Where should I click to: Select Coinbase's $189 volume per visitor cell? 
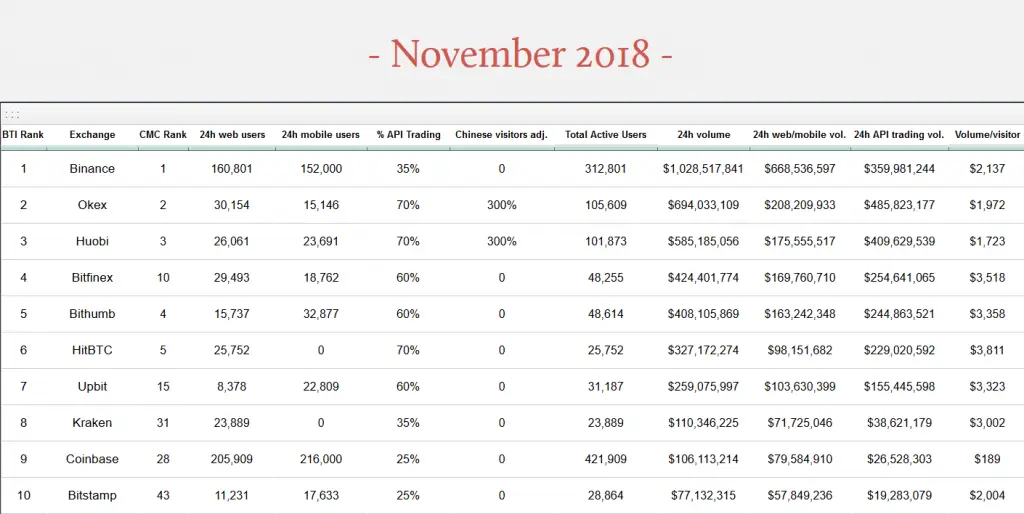coord(987,459)
